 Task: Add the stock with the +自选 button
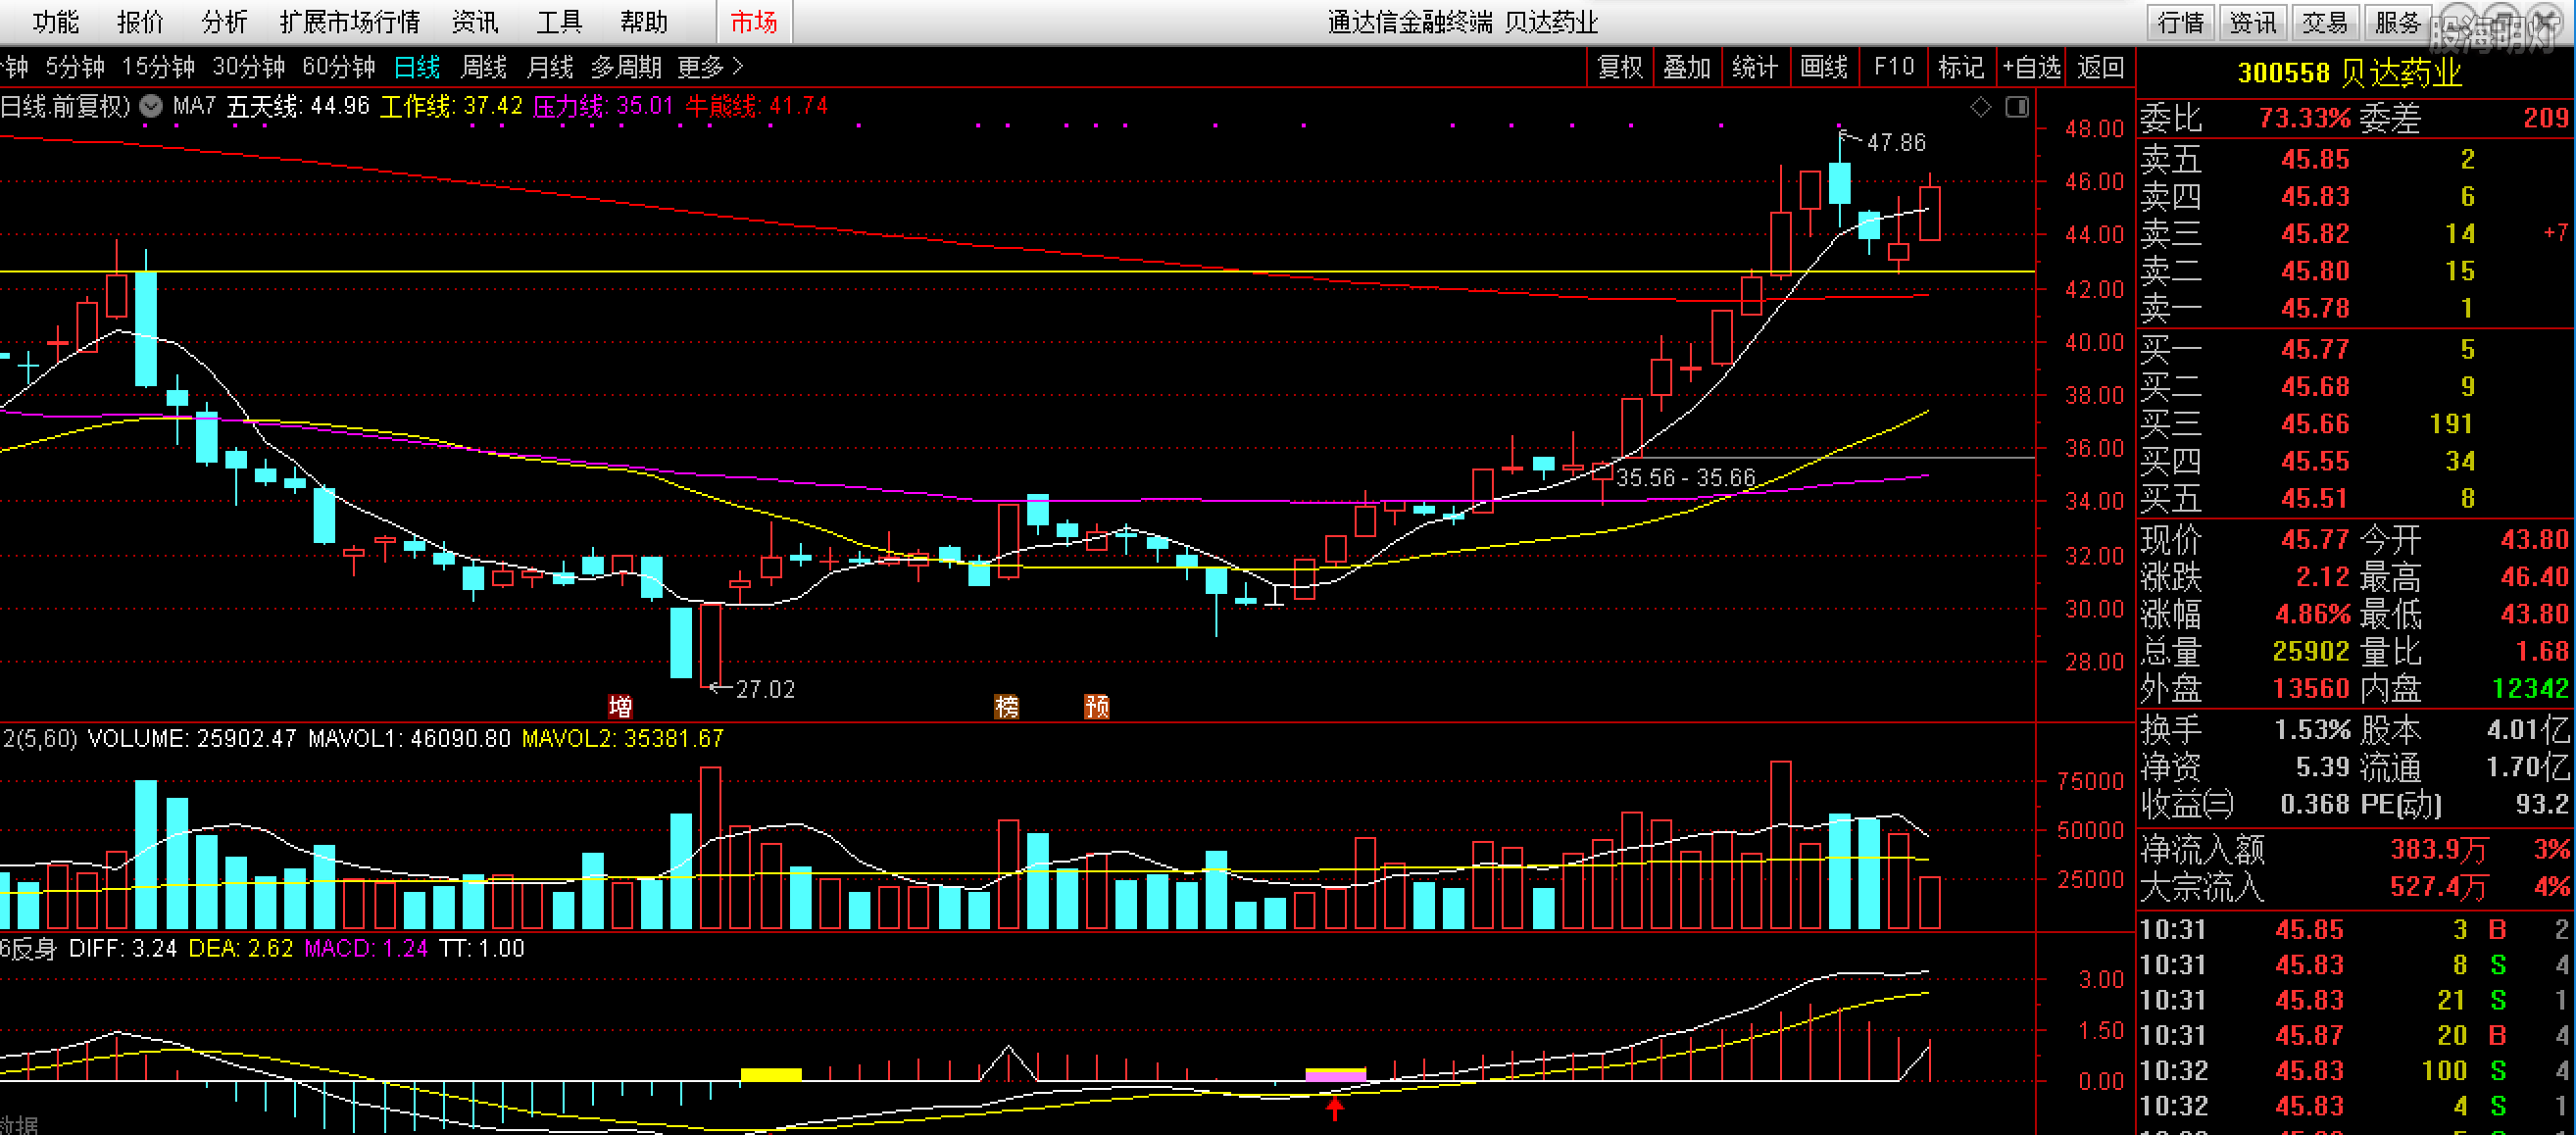(2031, 67)
